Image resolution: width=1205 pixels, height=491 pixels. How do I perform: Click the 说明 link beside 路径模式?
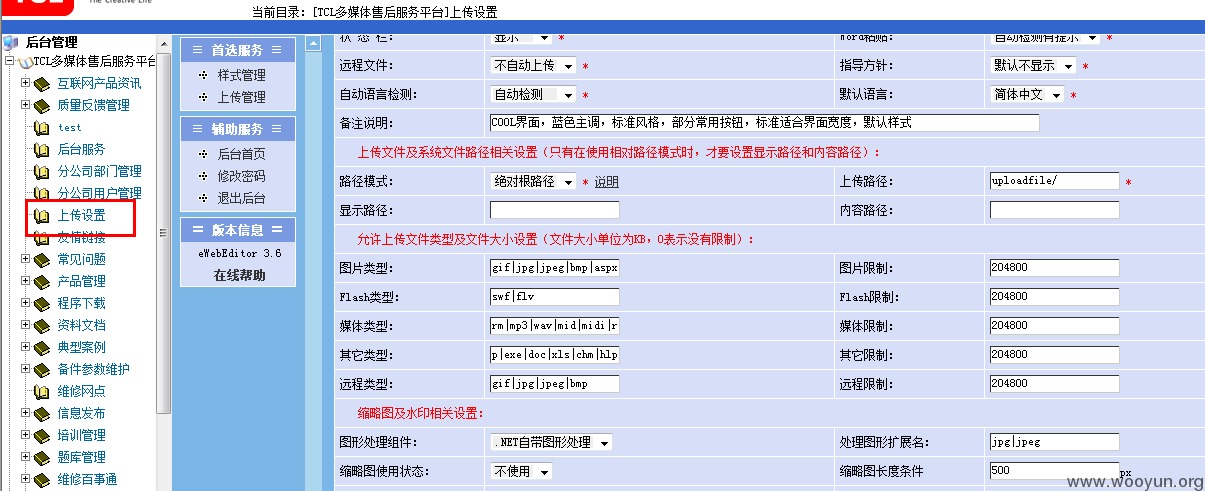[x=607, y=182]
